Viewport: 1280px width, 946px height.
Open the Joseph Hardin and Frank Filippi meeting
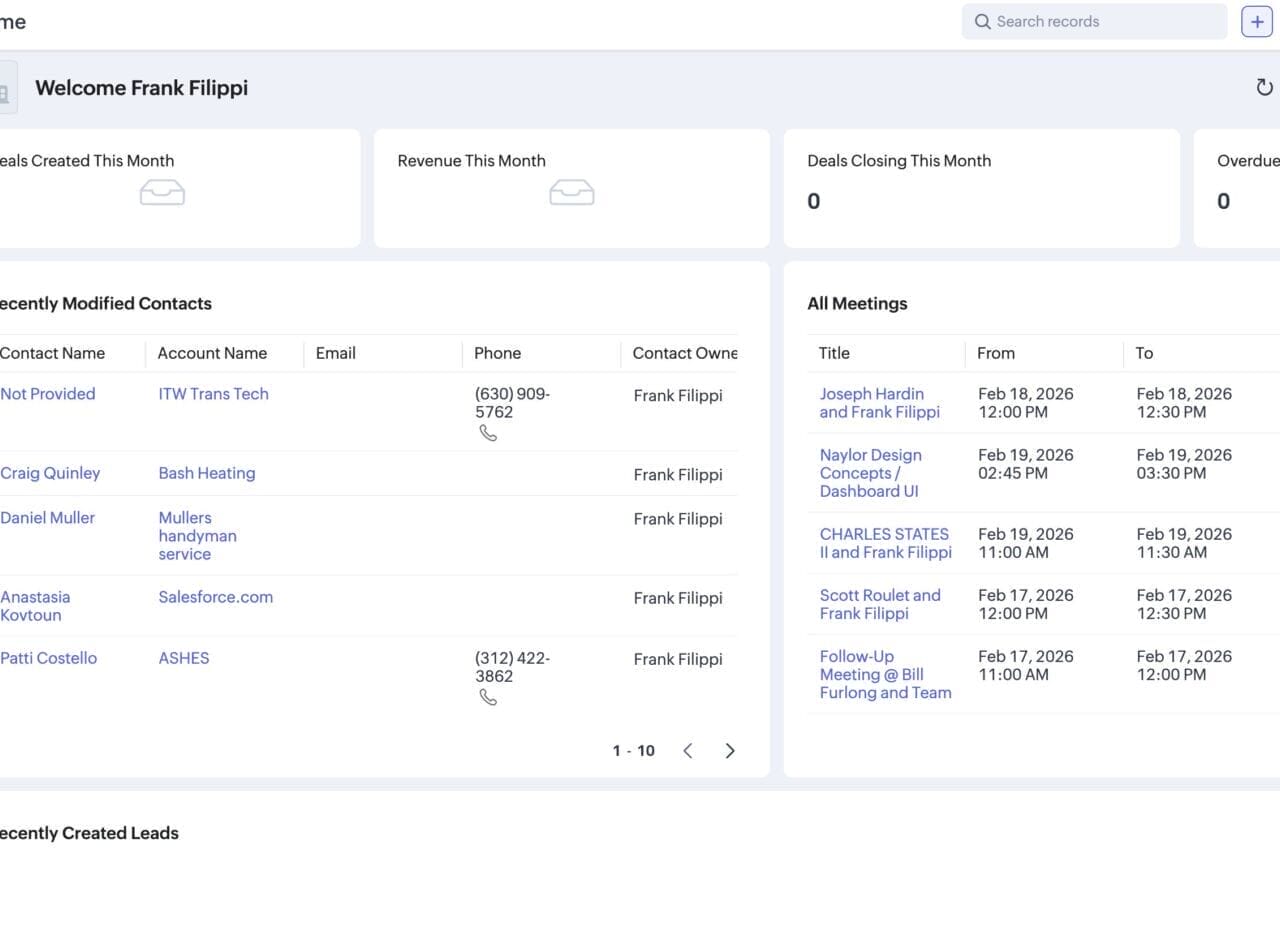tap(879, 403)
